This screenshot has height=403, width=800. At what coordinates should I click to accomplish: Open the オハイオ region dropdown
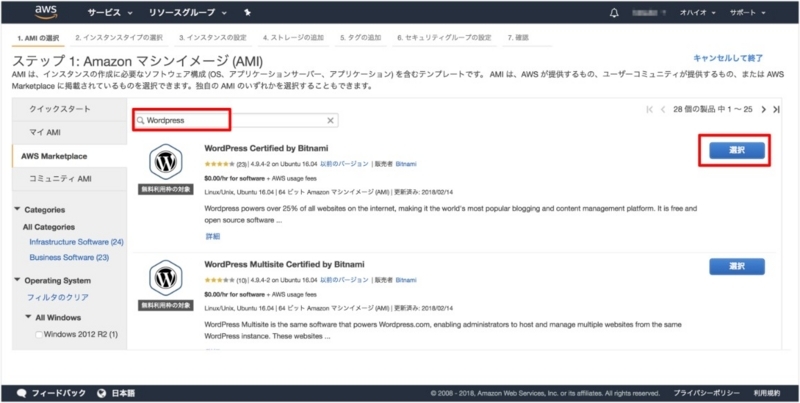pos(697,13)
